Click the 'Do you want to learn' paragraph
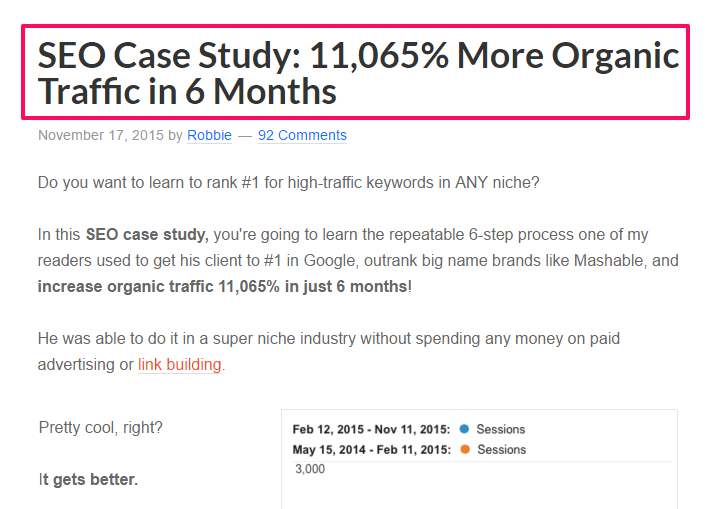The image size is (725, 509). pos(289,183)
